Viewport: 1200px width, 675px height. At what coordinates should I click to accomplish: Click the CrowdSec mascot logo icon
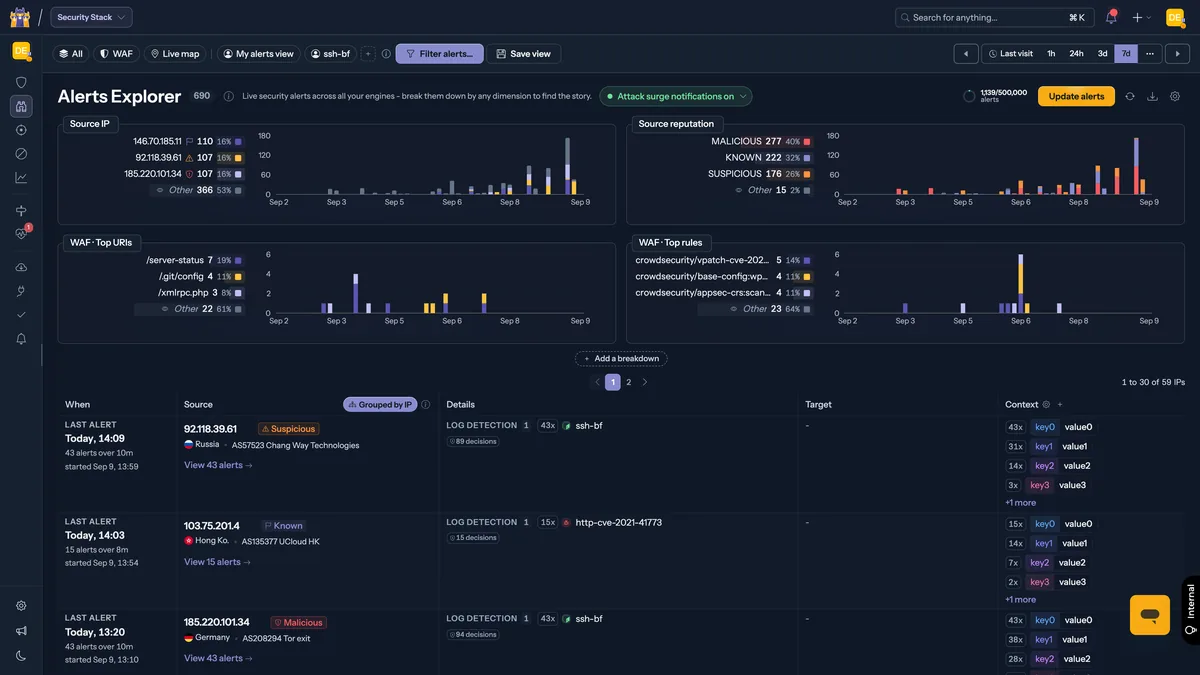20,17
